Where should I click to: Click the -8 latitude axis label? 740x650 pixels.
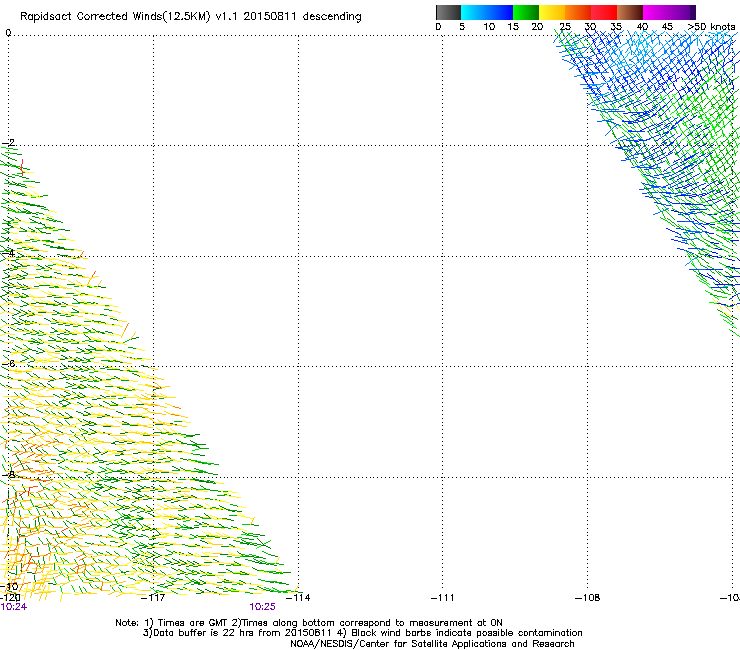coord(8,474)
